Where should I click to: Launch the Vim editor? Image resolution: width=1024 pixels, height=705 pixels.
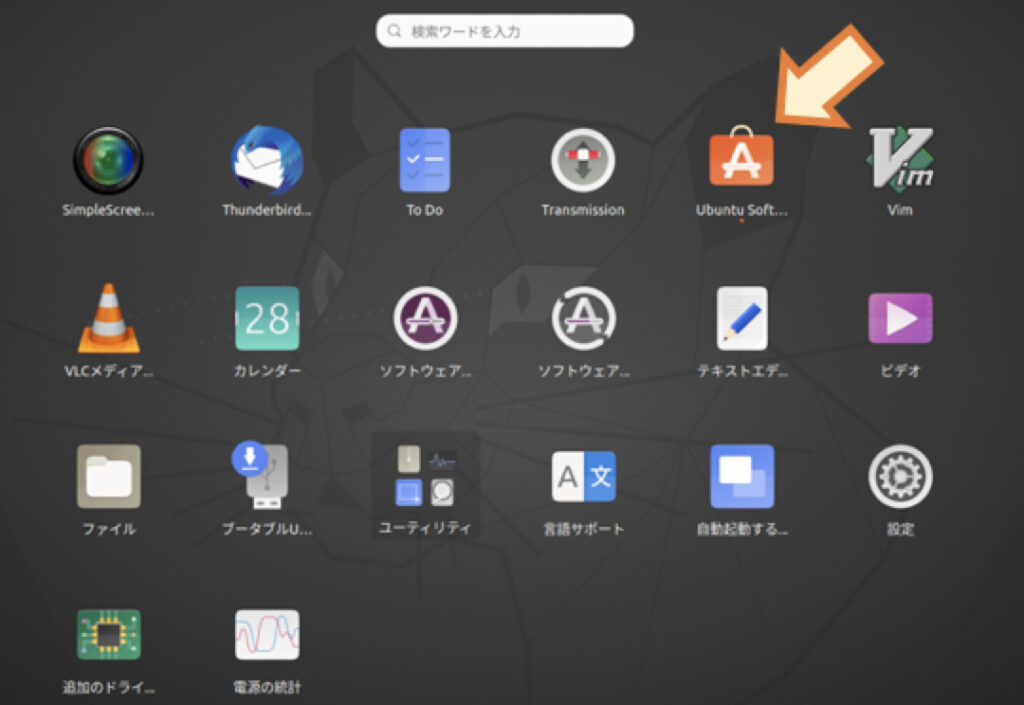(900, 159)
